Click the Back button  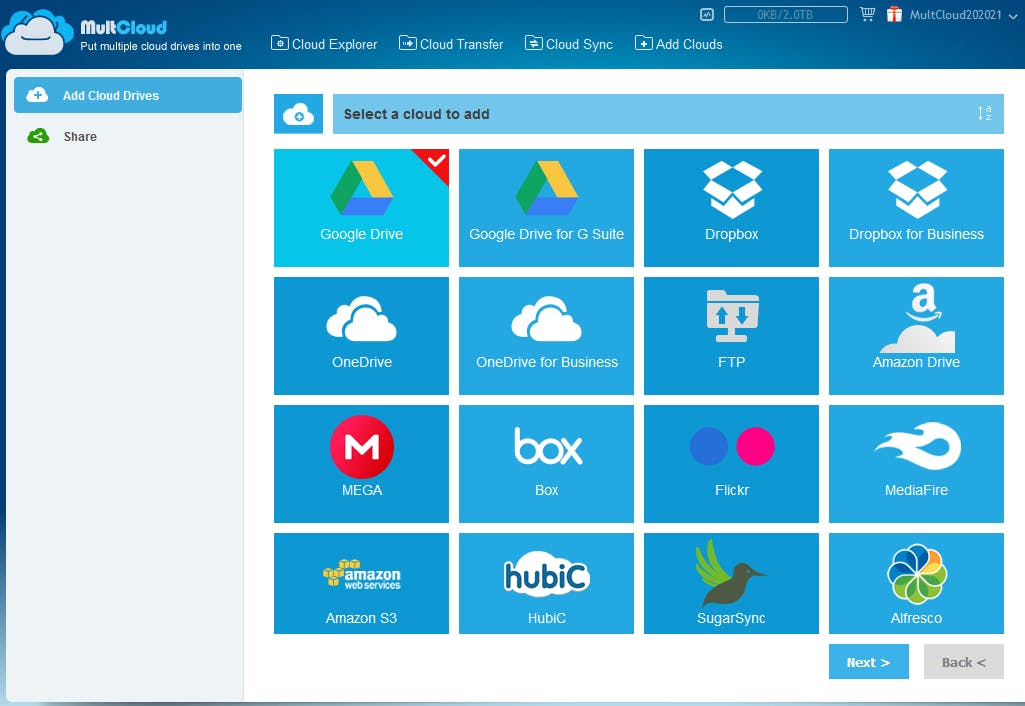click(x=964, y=662)
